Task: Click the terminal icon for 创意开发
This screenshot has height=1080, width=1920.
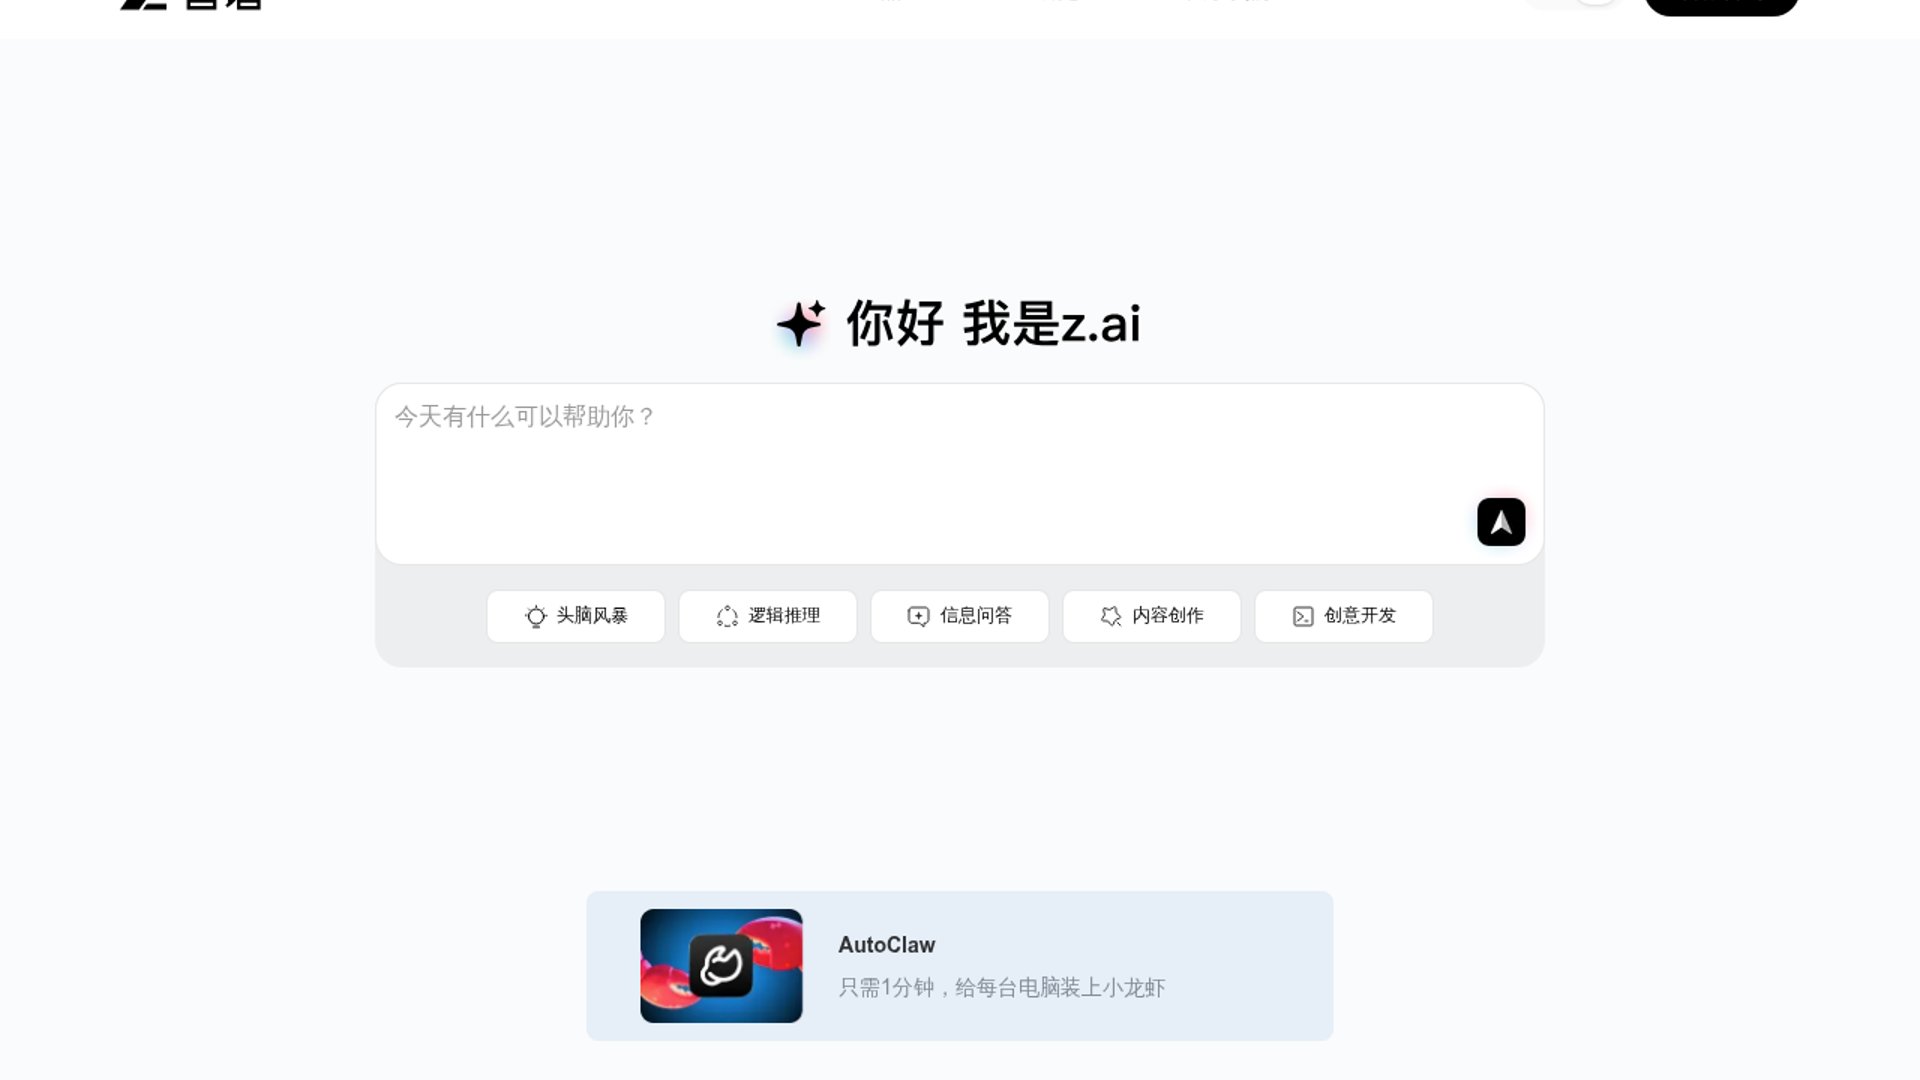Action: click(x=1303, y=616)
